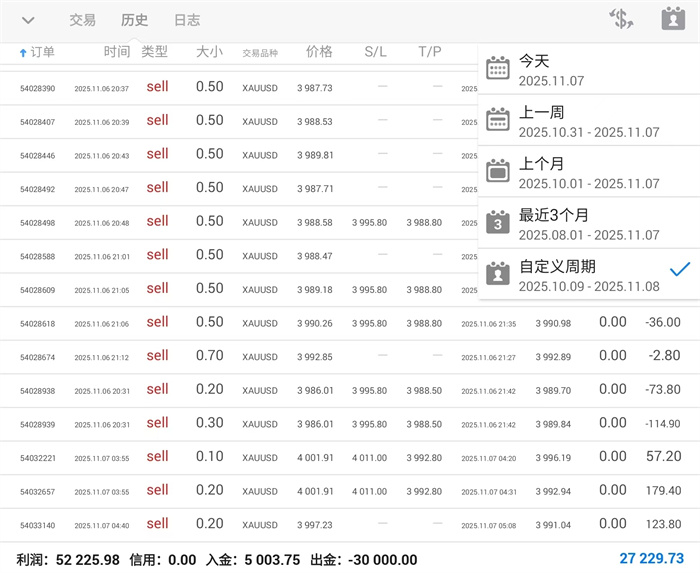
Task: Select order 54028446 cell
Action: tap(38, 156)
